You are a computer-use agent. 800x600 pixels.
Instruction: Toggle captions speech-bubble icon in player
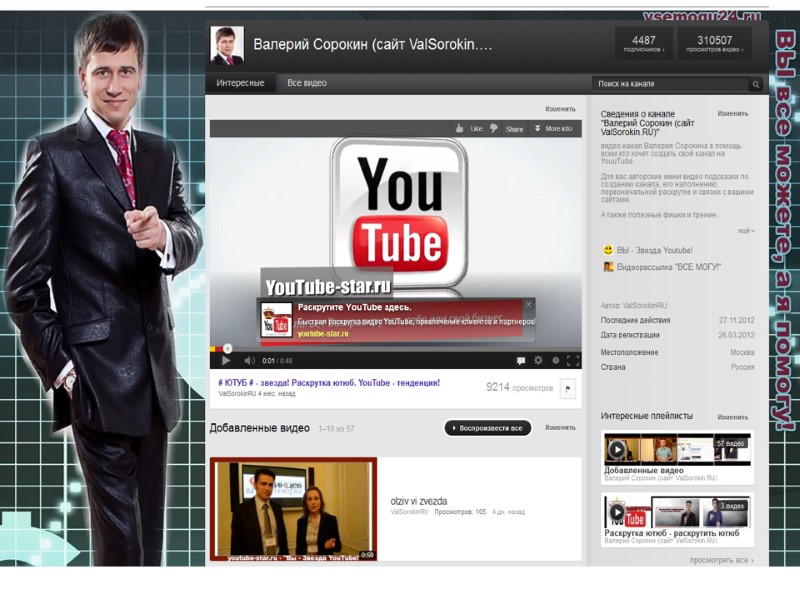[x=520, y=361]
